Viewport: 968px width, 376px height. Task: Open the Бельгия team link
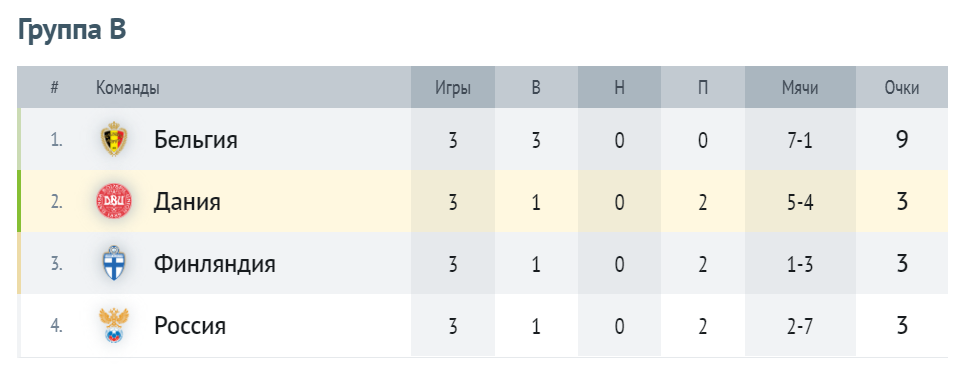(x=196, y=140)
